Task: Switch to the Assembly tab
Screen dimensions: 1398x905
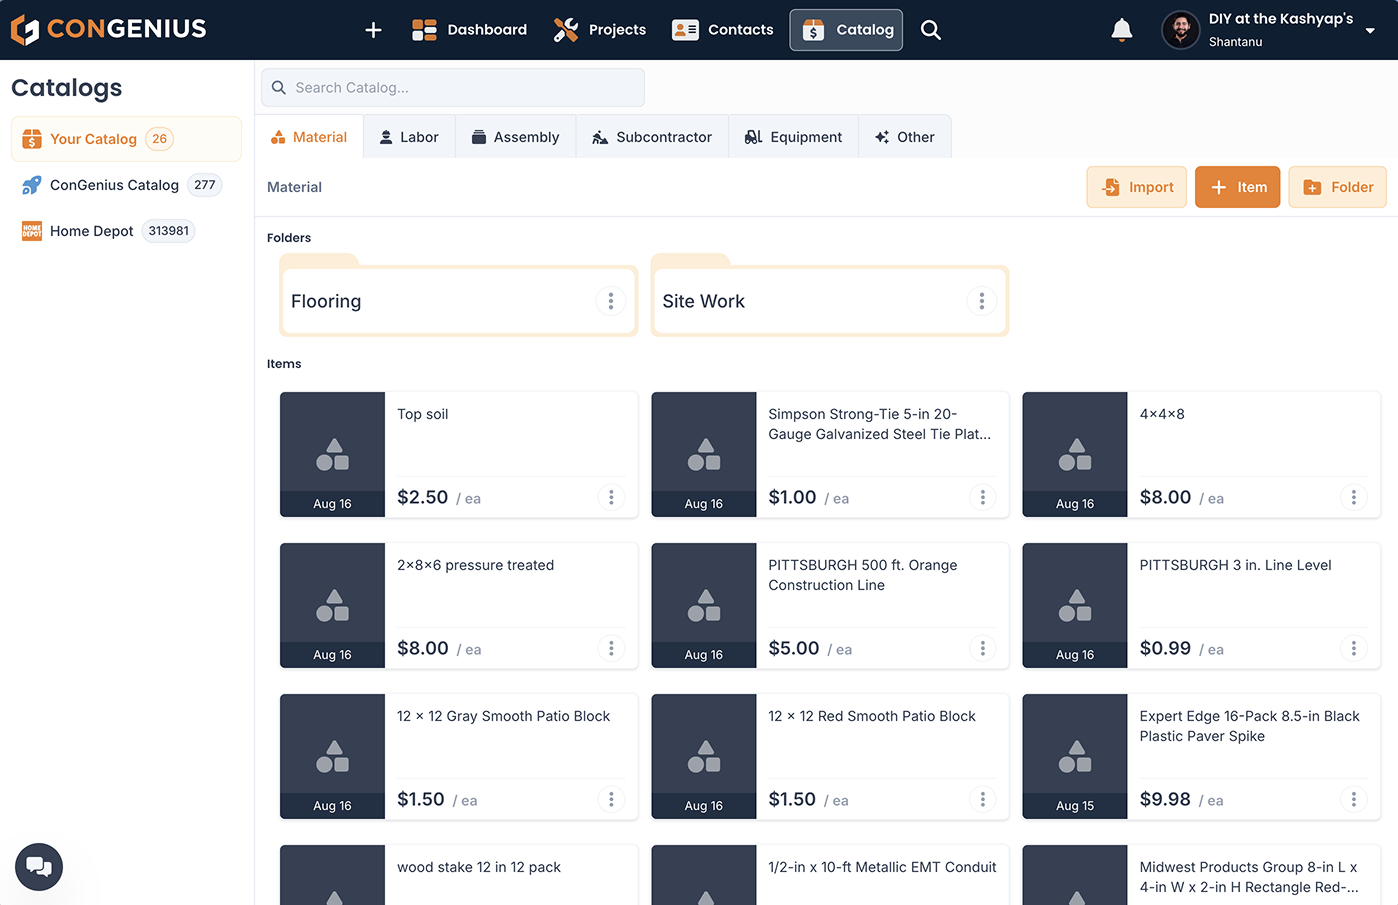Action: coord(516,137)
